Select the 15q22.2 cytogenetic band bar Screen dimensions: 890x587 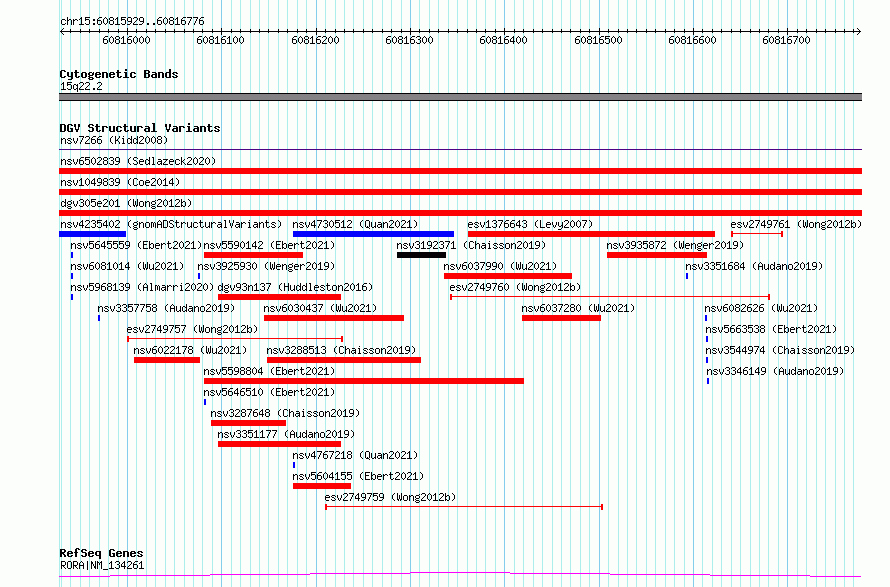460,97
